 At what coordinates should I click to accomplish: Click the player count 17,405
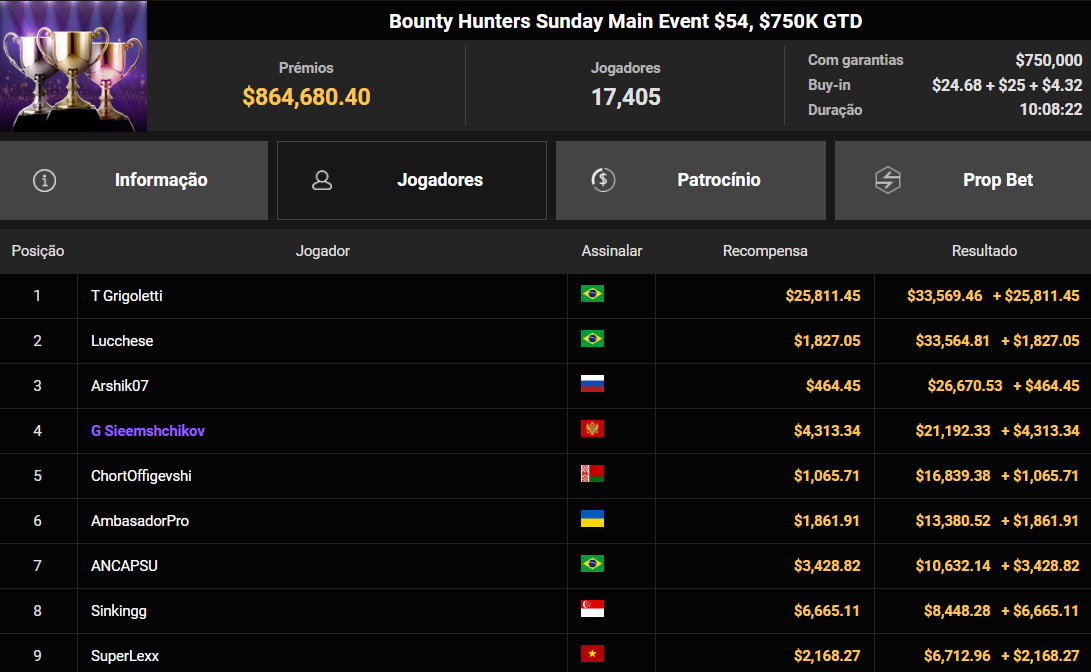(x=626, y=97)
